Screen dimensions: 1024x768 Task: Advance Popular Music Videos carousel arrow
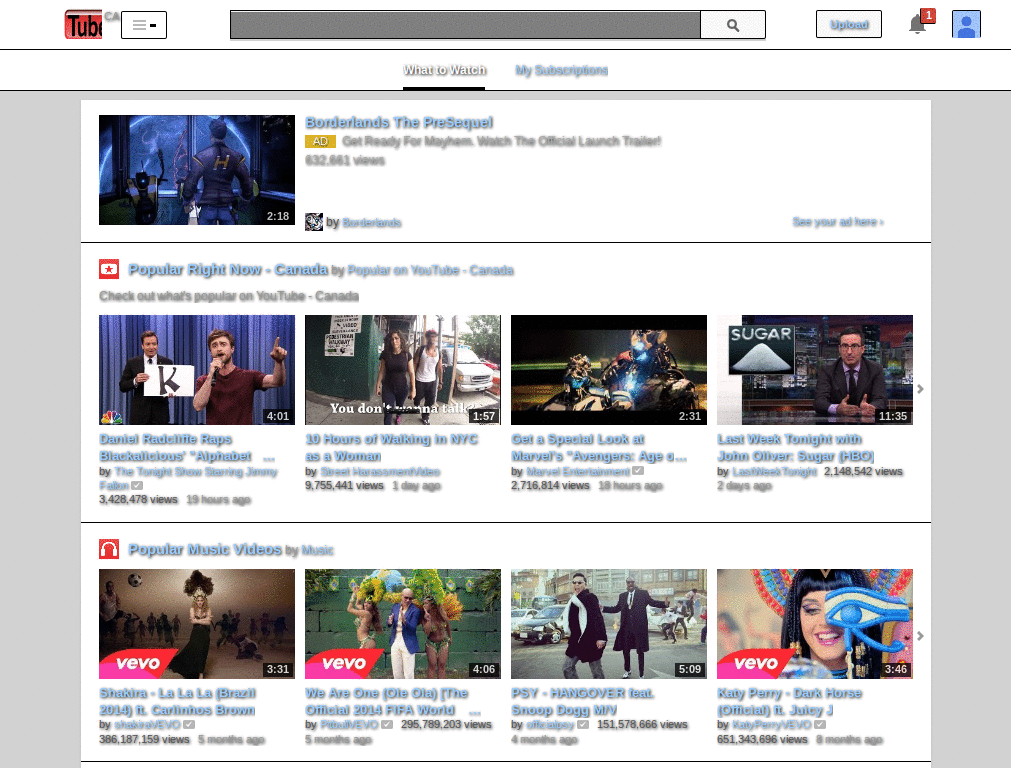[x=920, y=636]
